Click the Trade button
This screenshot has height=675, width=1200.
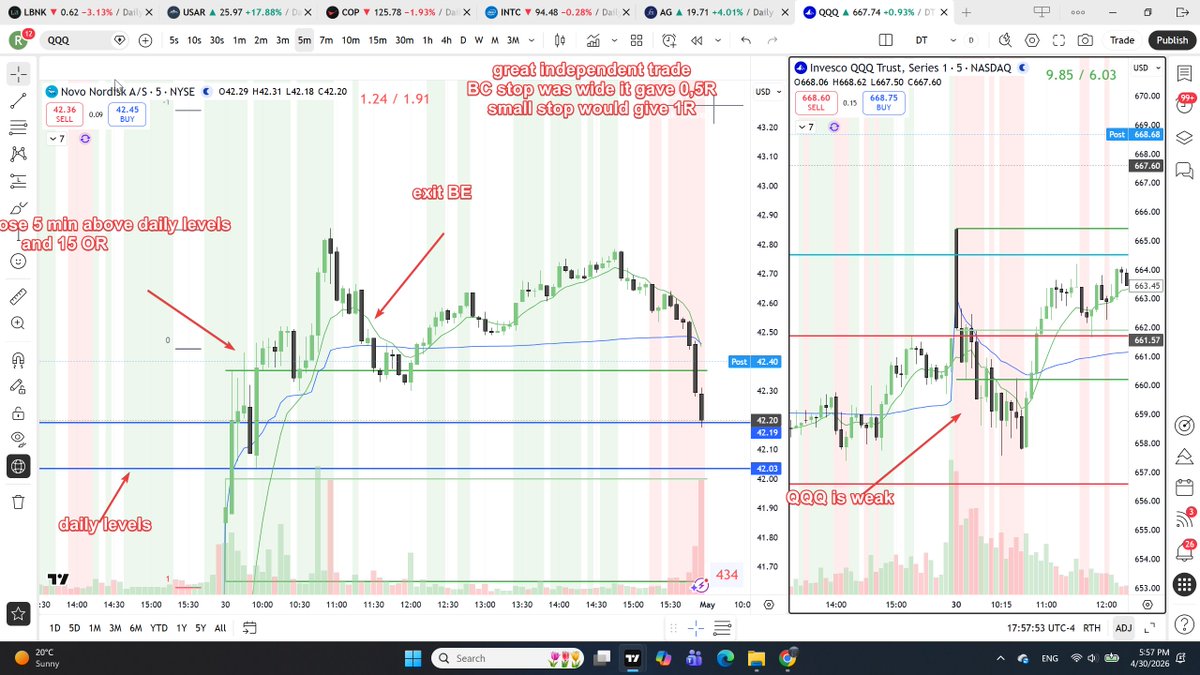[1122, 41]
